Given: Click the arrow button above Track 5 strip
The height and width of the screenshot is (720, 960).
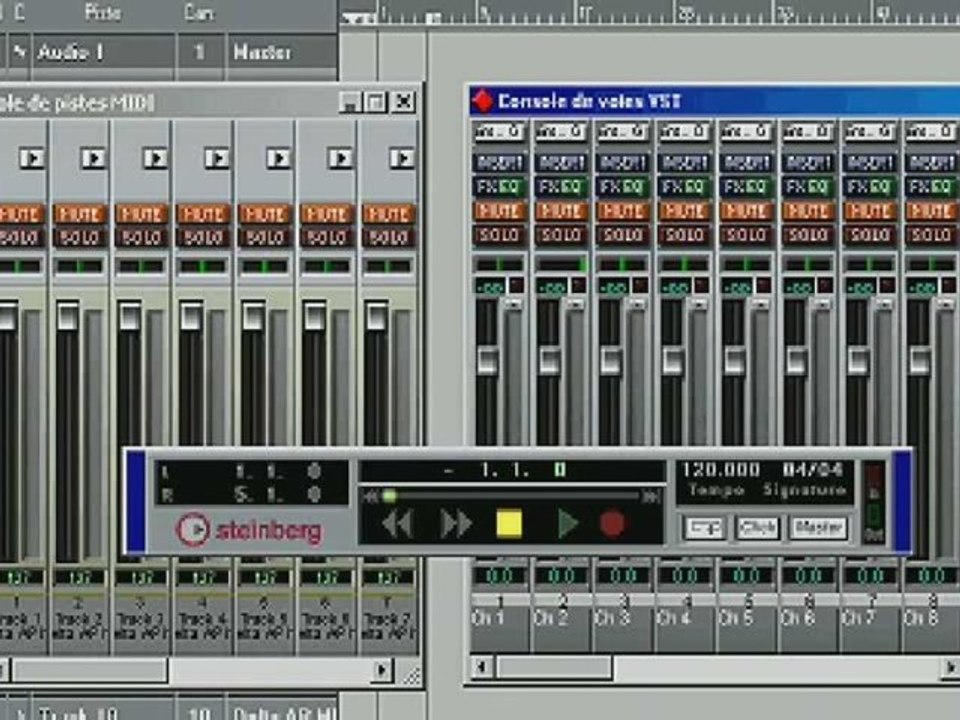Looking at the screenshot, I should click(279, 159).
